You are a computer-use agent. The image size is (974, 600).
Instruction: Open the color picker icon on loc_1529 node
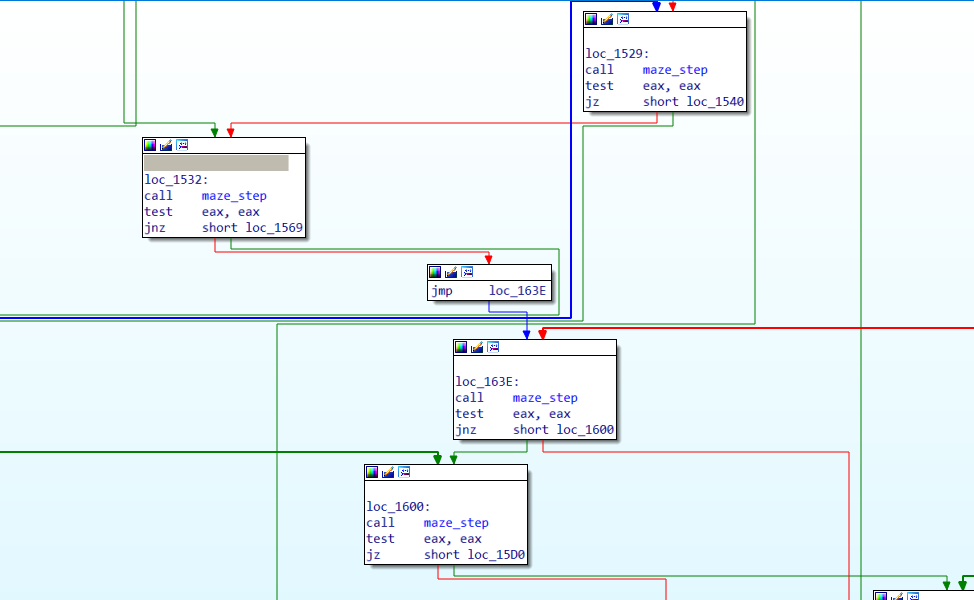[x=590, y=18]
